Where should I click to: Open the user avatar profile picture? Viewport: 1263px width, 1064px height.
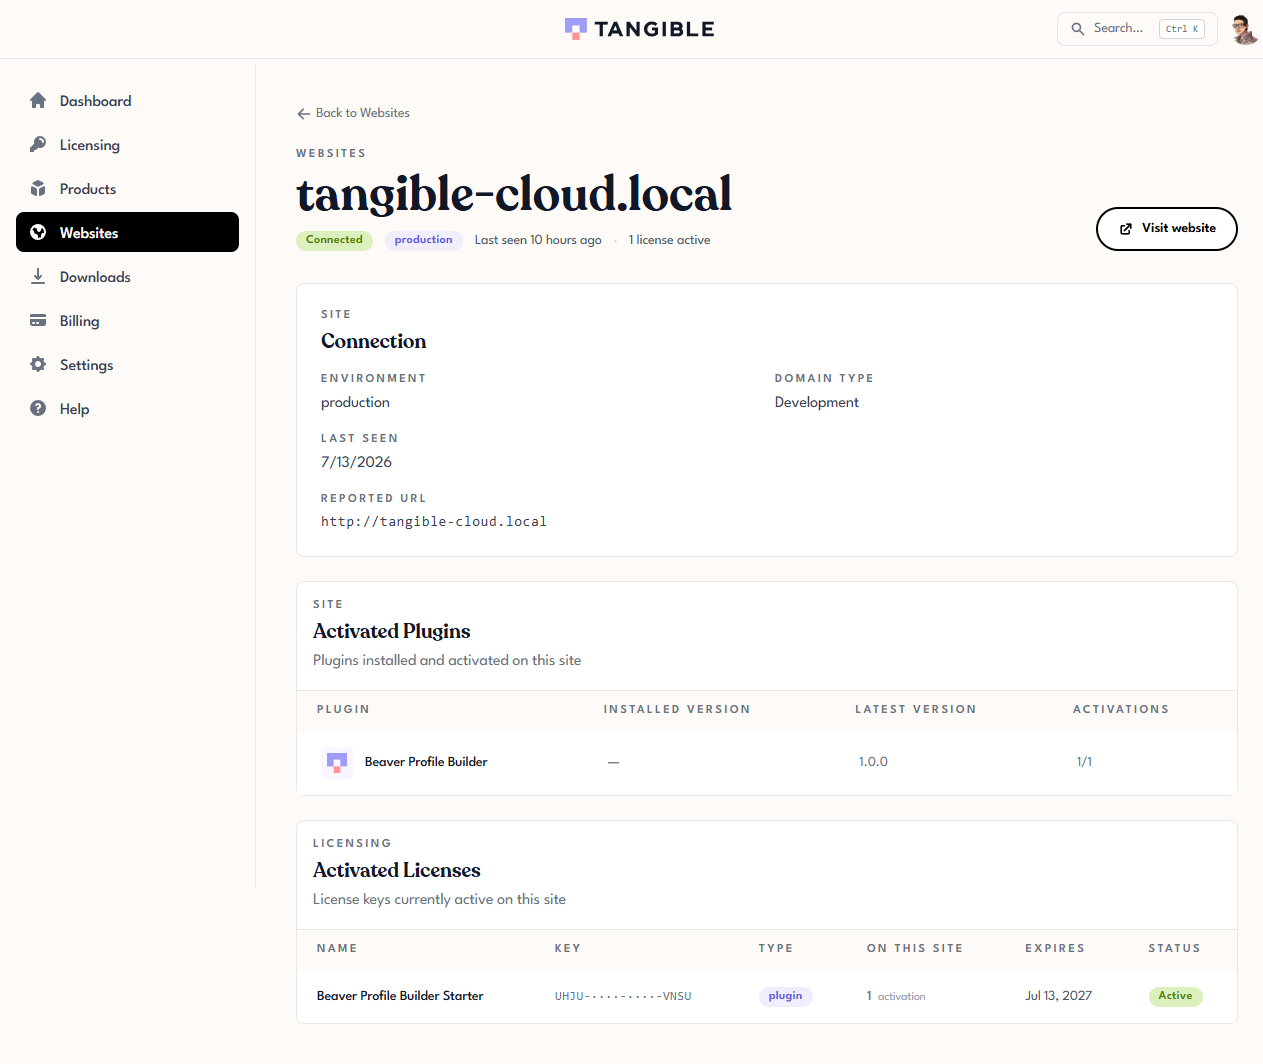pos(1244,29)
